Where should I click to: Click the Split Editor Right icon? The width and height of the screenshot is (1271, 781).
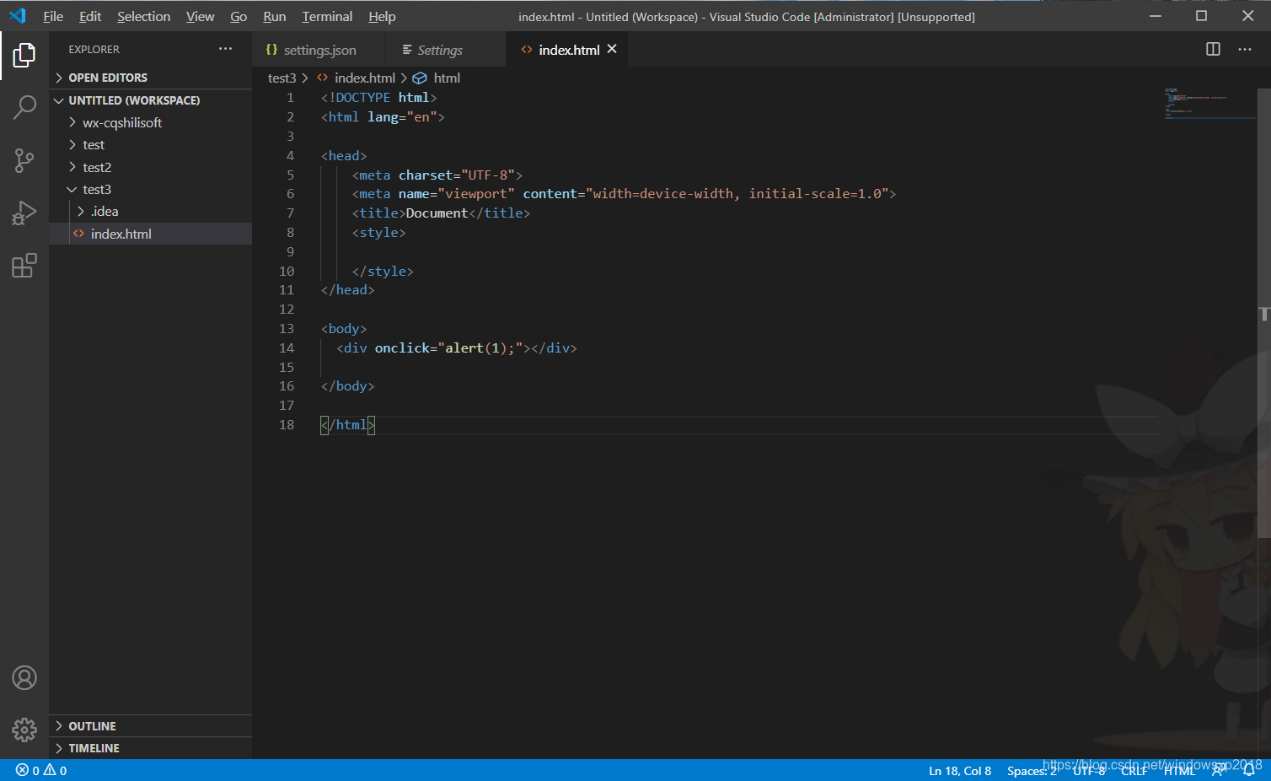pyautogui.click(x=1213, y=49)
